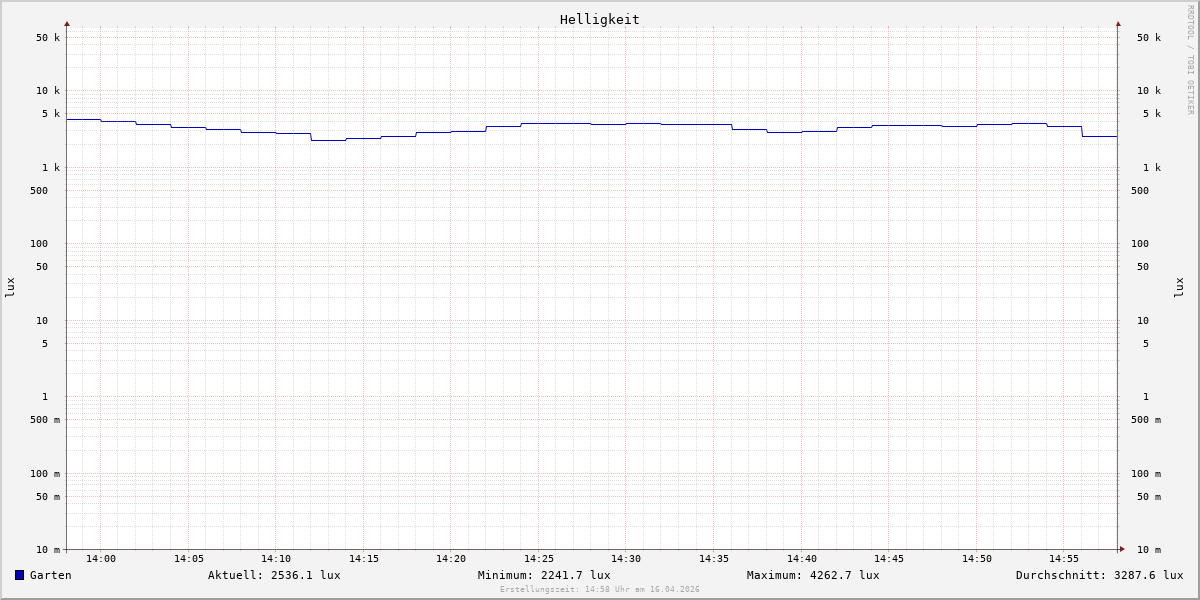
Task: Click the 14:30 time axis label
Action: click(x=626, y=559)
